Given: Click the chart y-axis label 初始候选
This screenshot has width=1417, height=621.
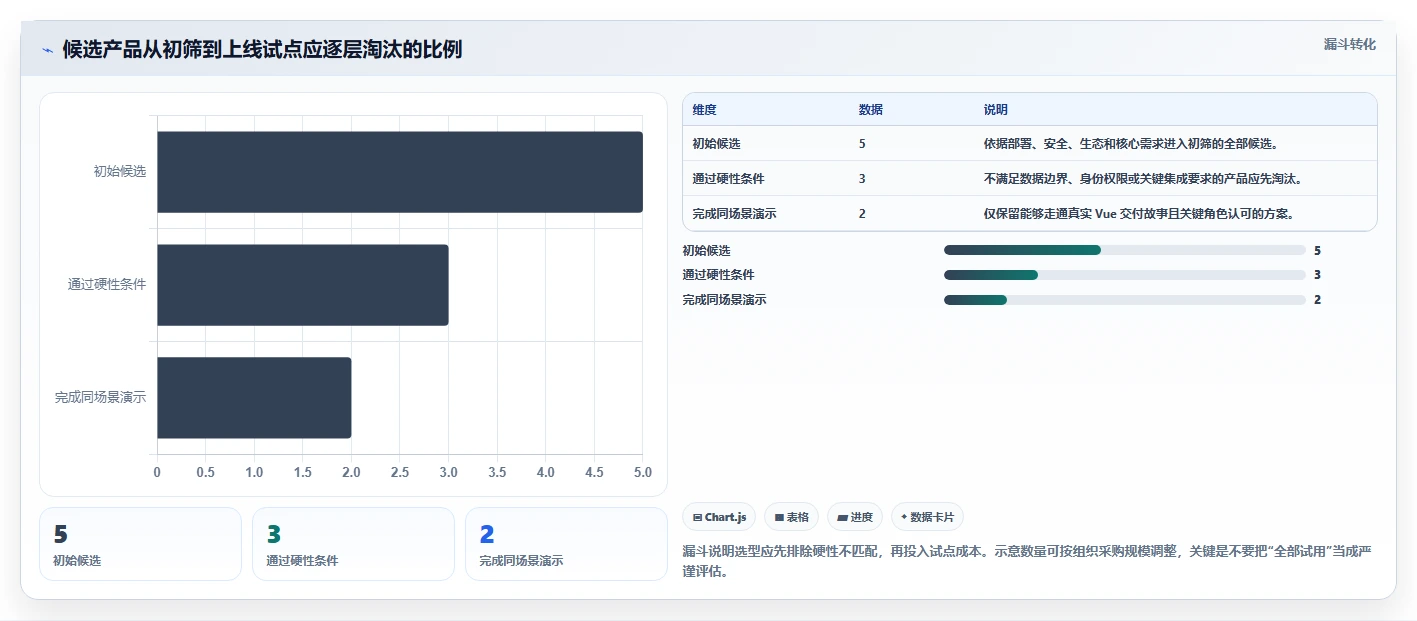Looking at the screenshot, I should tap(120, 172).
